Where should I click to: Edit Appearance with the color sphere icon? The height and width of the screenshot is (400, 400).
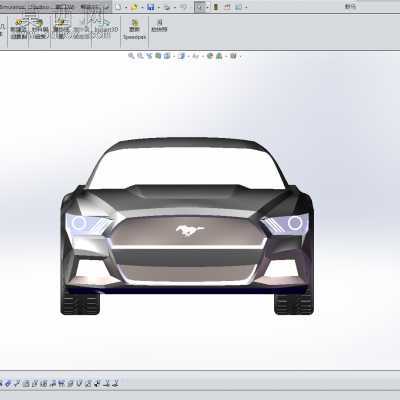(210, 56)
